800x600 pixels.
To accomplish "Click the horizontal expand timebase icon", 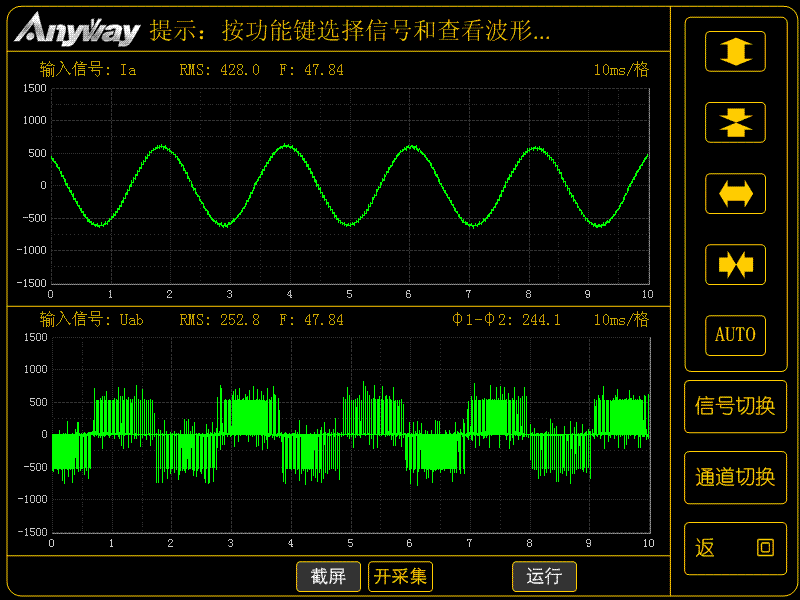I will click(735, 193).
